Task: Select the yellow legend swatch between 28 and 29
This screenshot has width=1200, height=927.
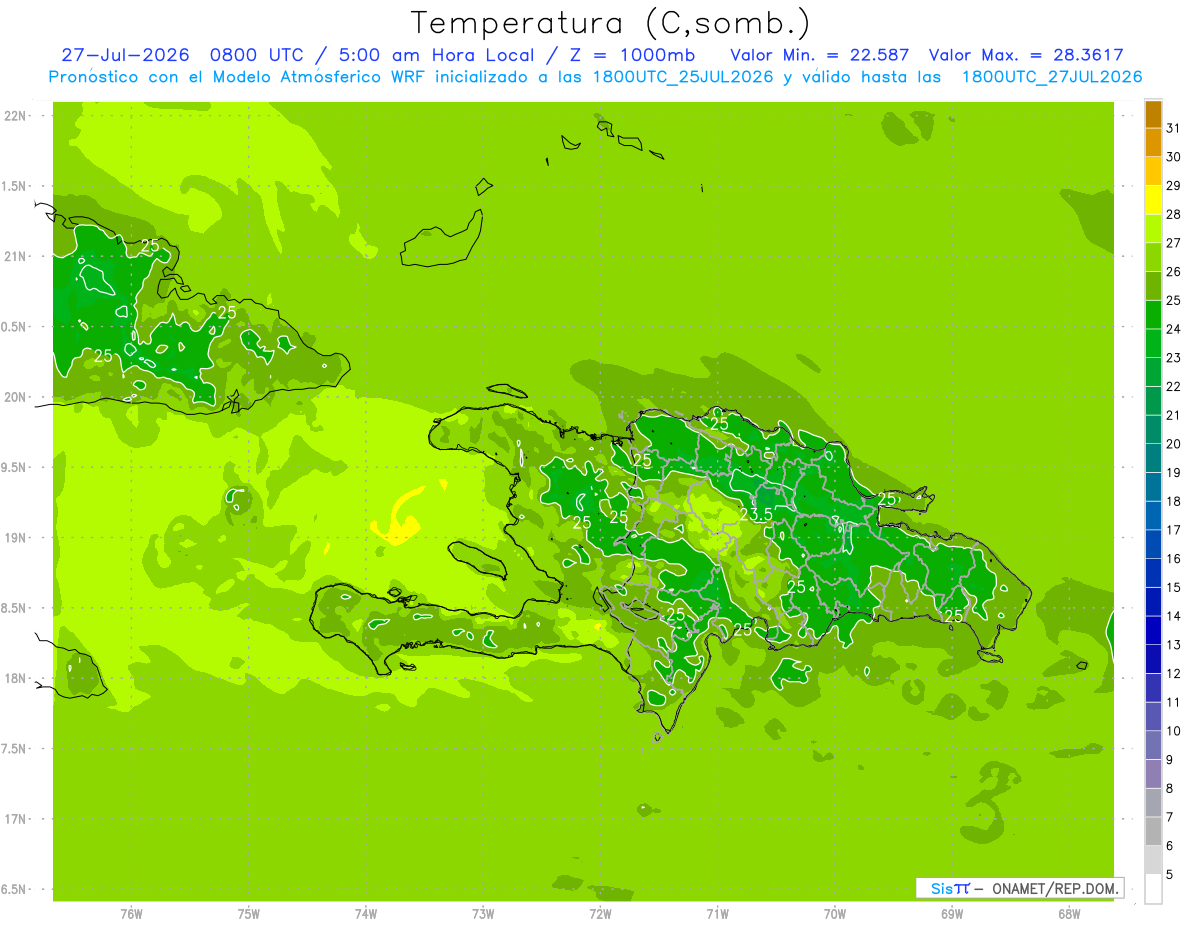Action: [x=1154, y=200]
